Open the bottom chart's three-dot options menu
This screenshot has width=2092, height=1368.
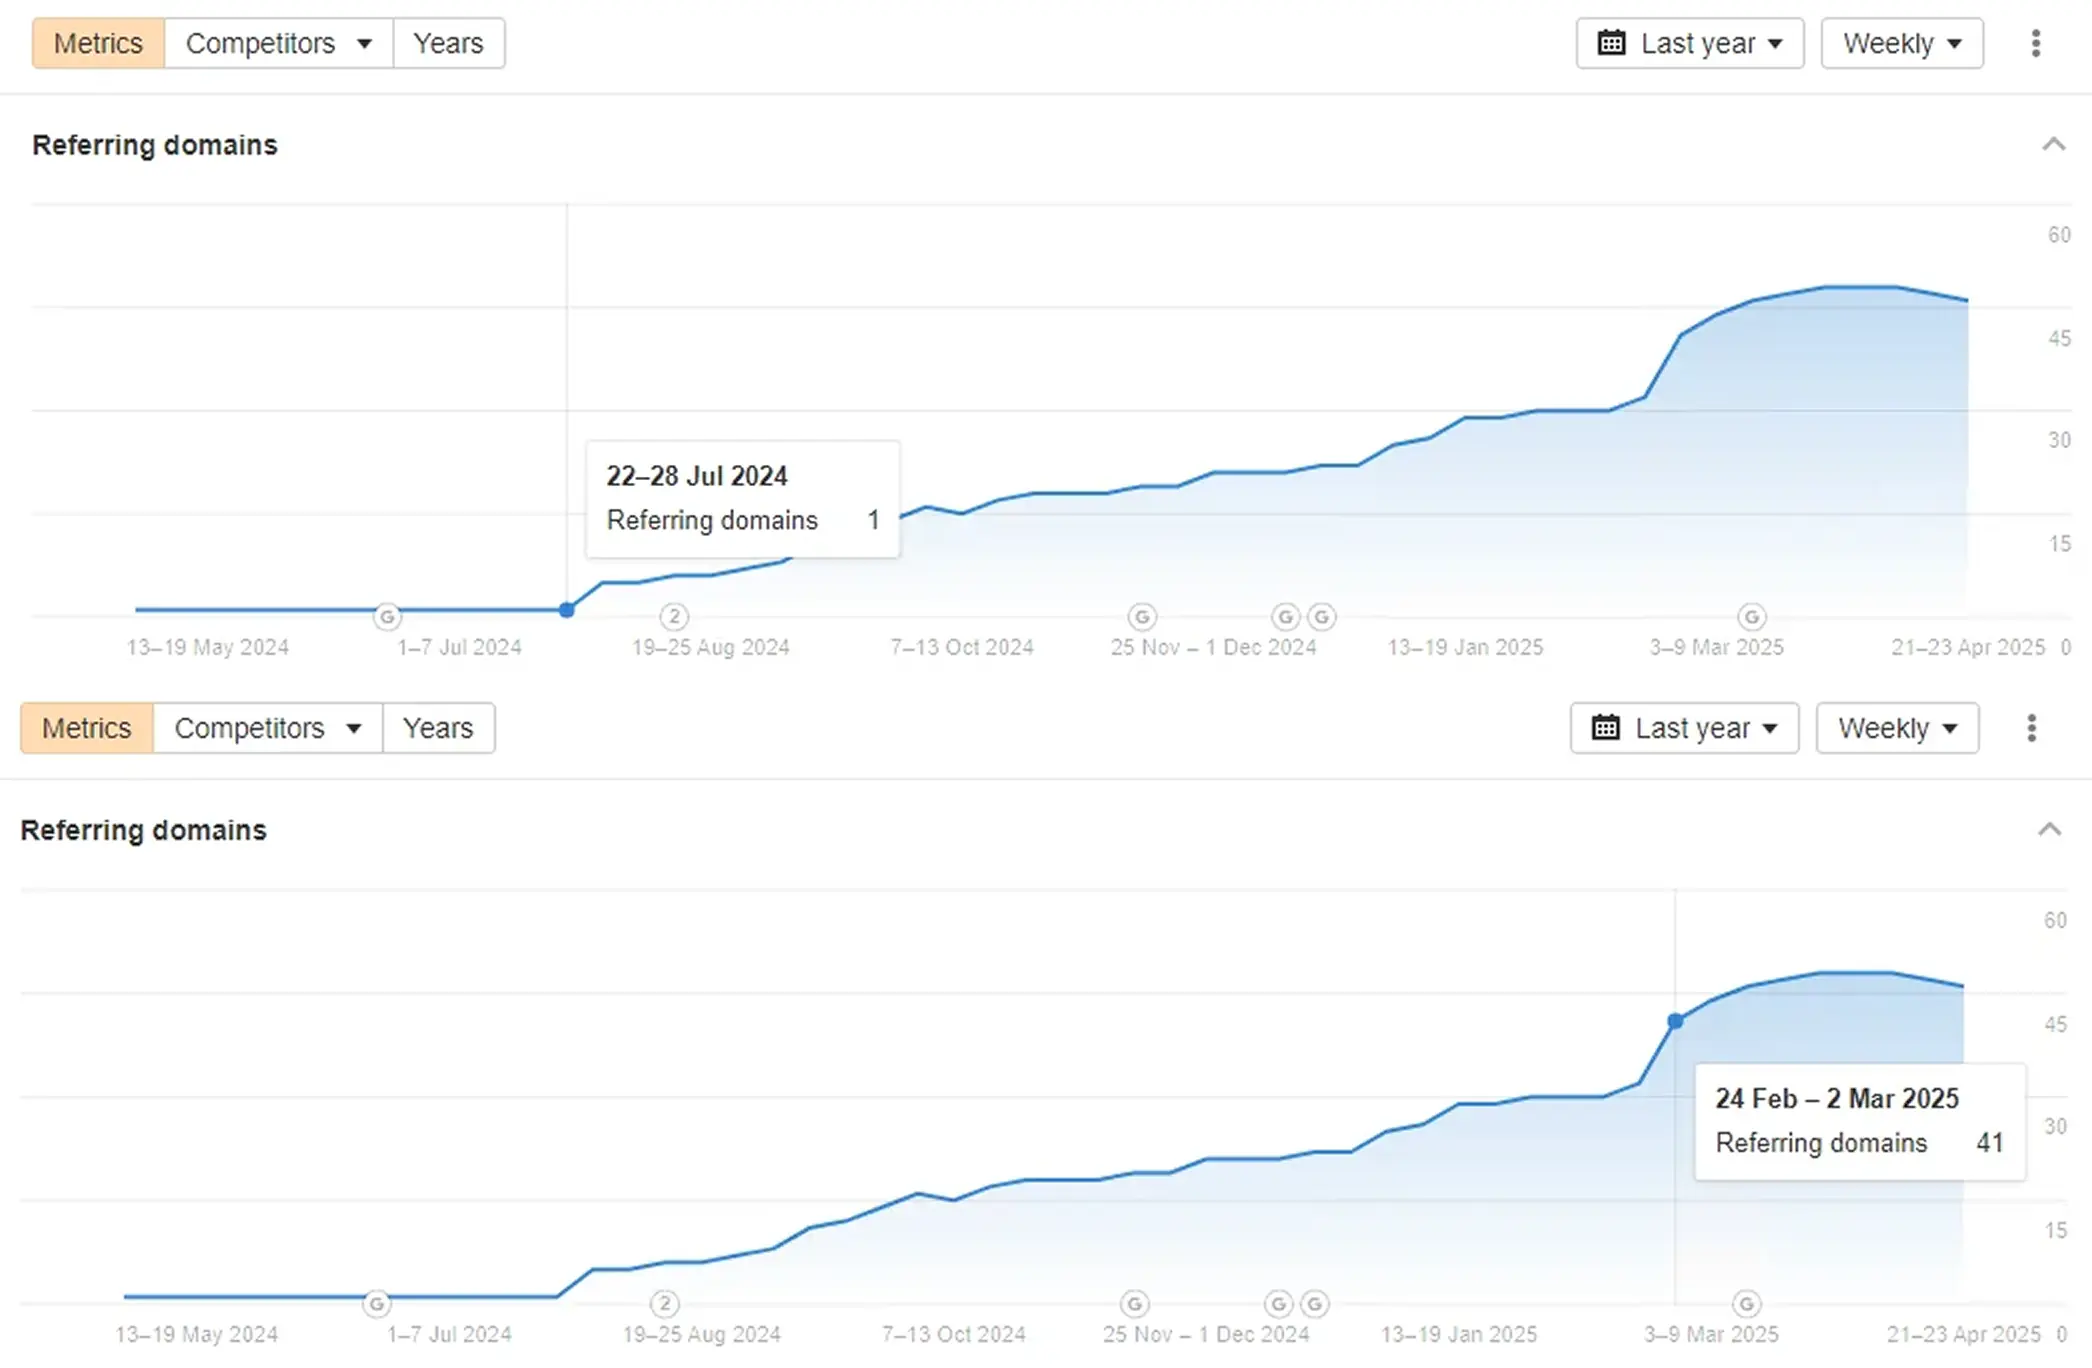tap(2031, 728)
